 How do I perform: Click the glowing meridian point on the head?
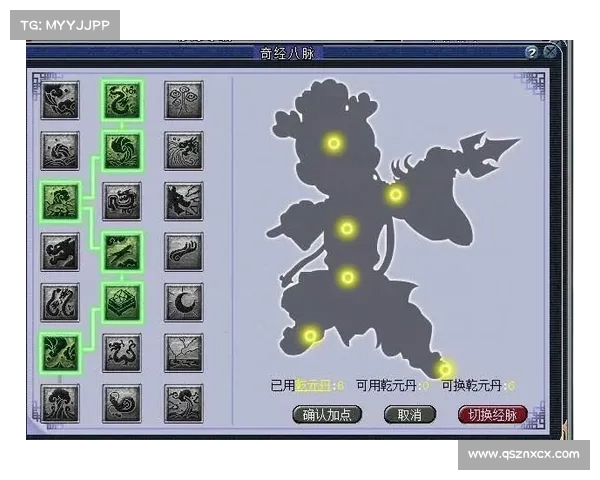coord(334,143)
